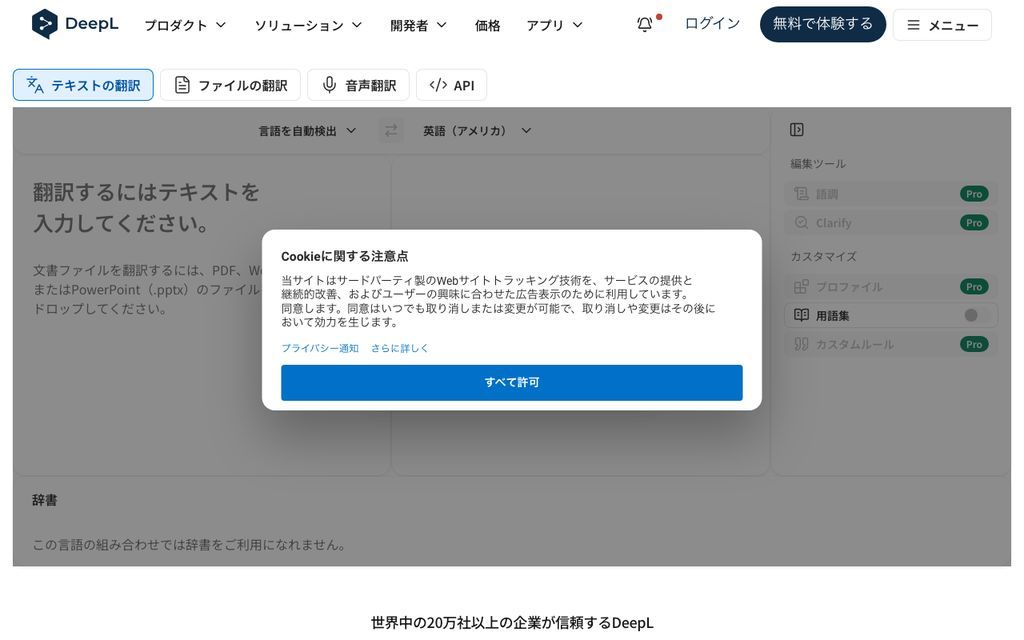Select the ファイルの翻訳 tab

pos(230,85)
